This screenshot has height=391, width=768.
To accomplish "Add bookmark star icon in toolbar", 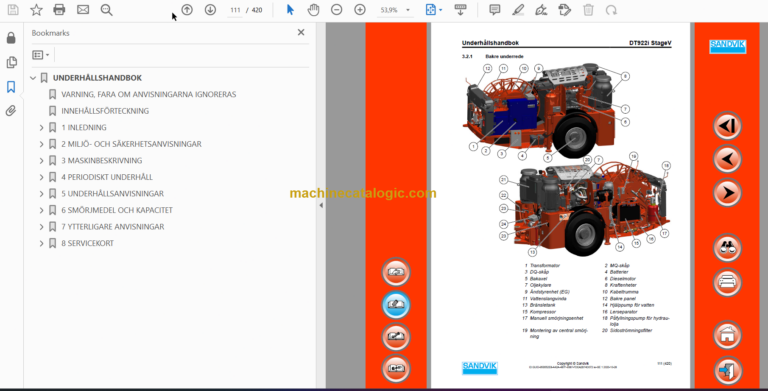I will 36,10.
